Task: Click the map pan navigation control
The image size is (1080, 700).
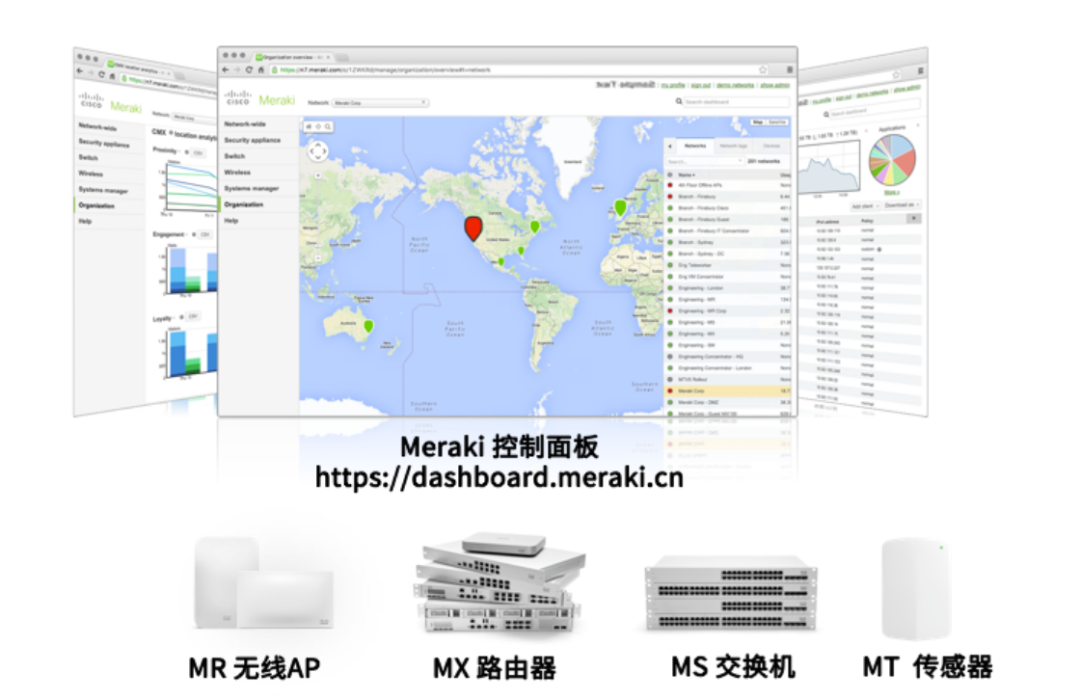Action: coord(318,151)
